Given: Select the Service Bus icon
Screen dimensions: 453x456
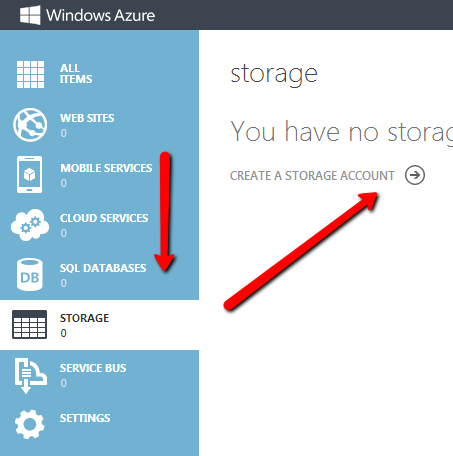Looking at the screenshot, I should coord(30,375).
